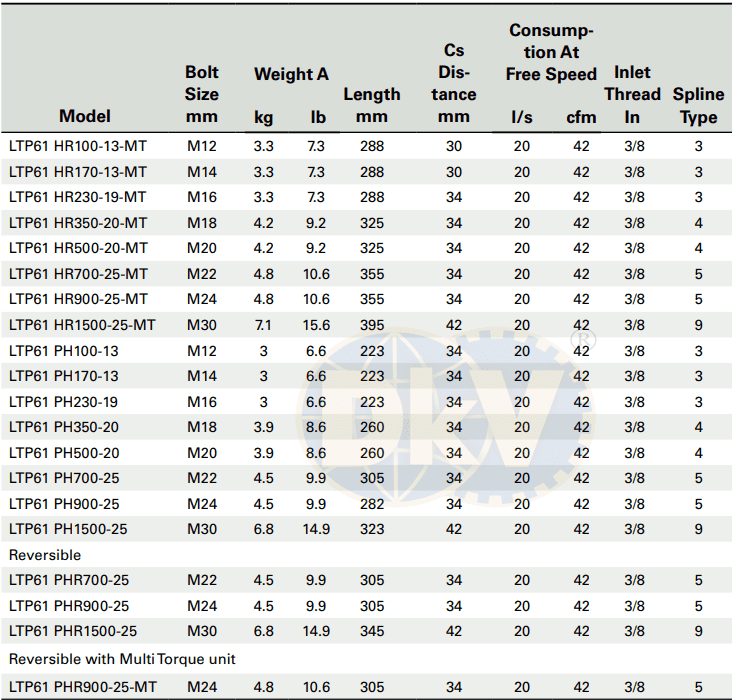Select the Length mm column header

pos(372,105)
